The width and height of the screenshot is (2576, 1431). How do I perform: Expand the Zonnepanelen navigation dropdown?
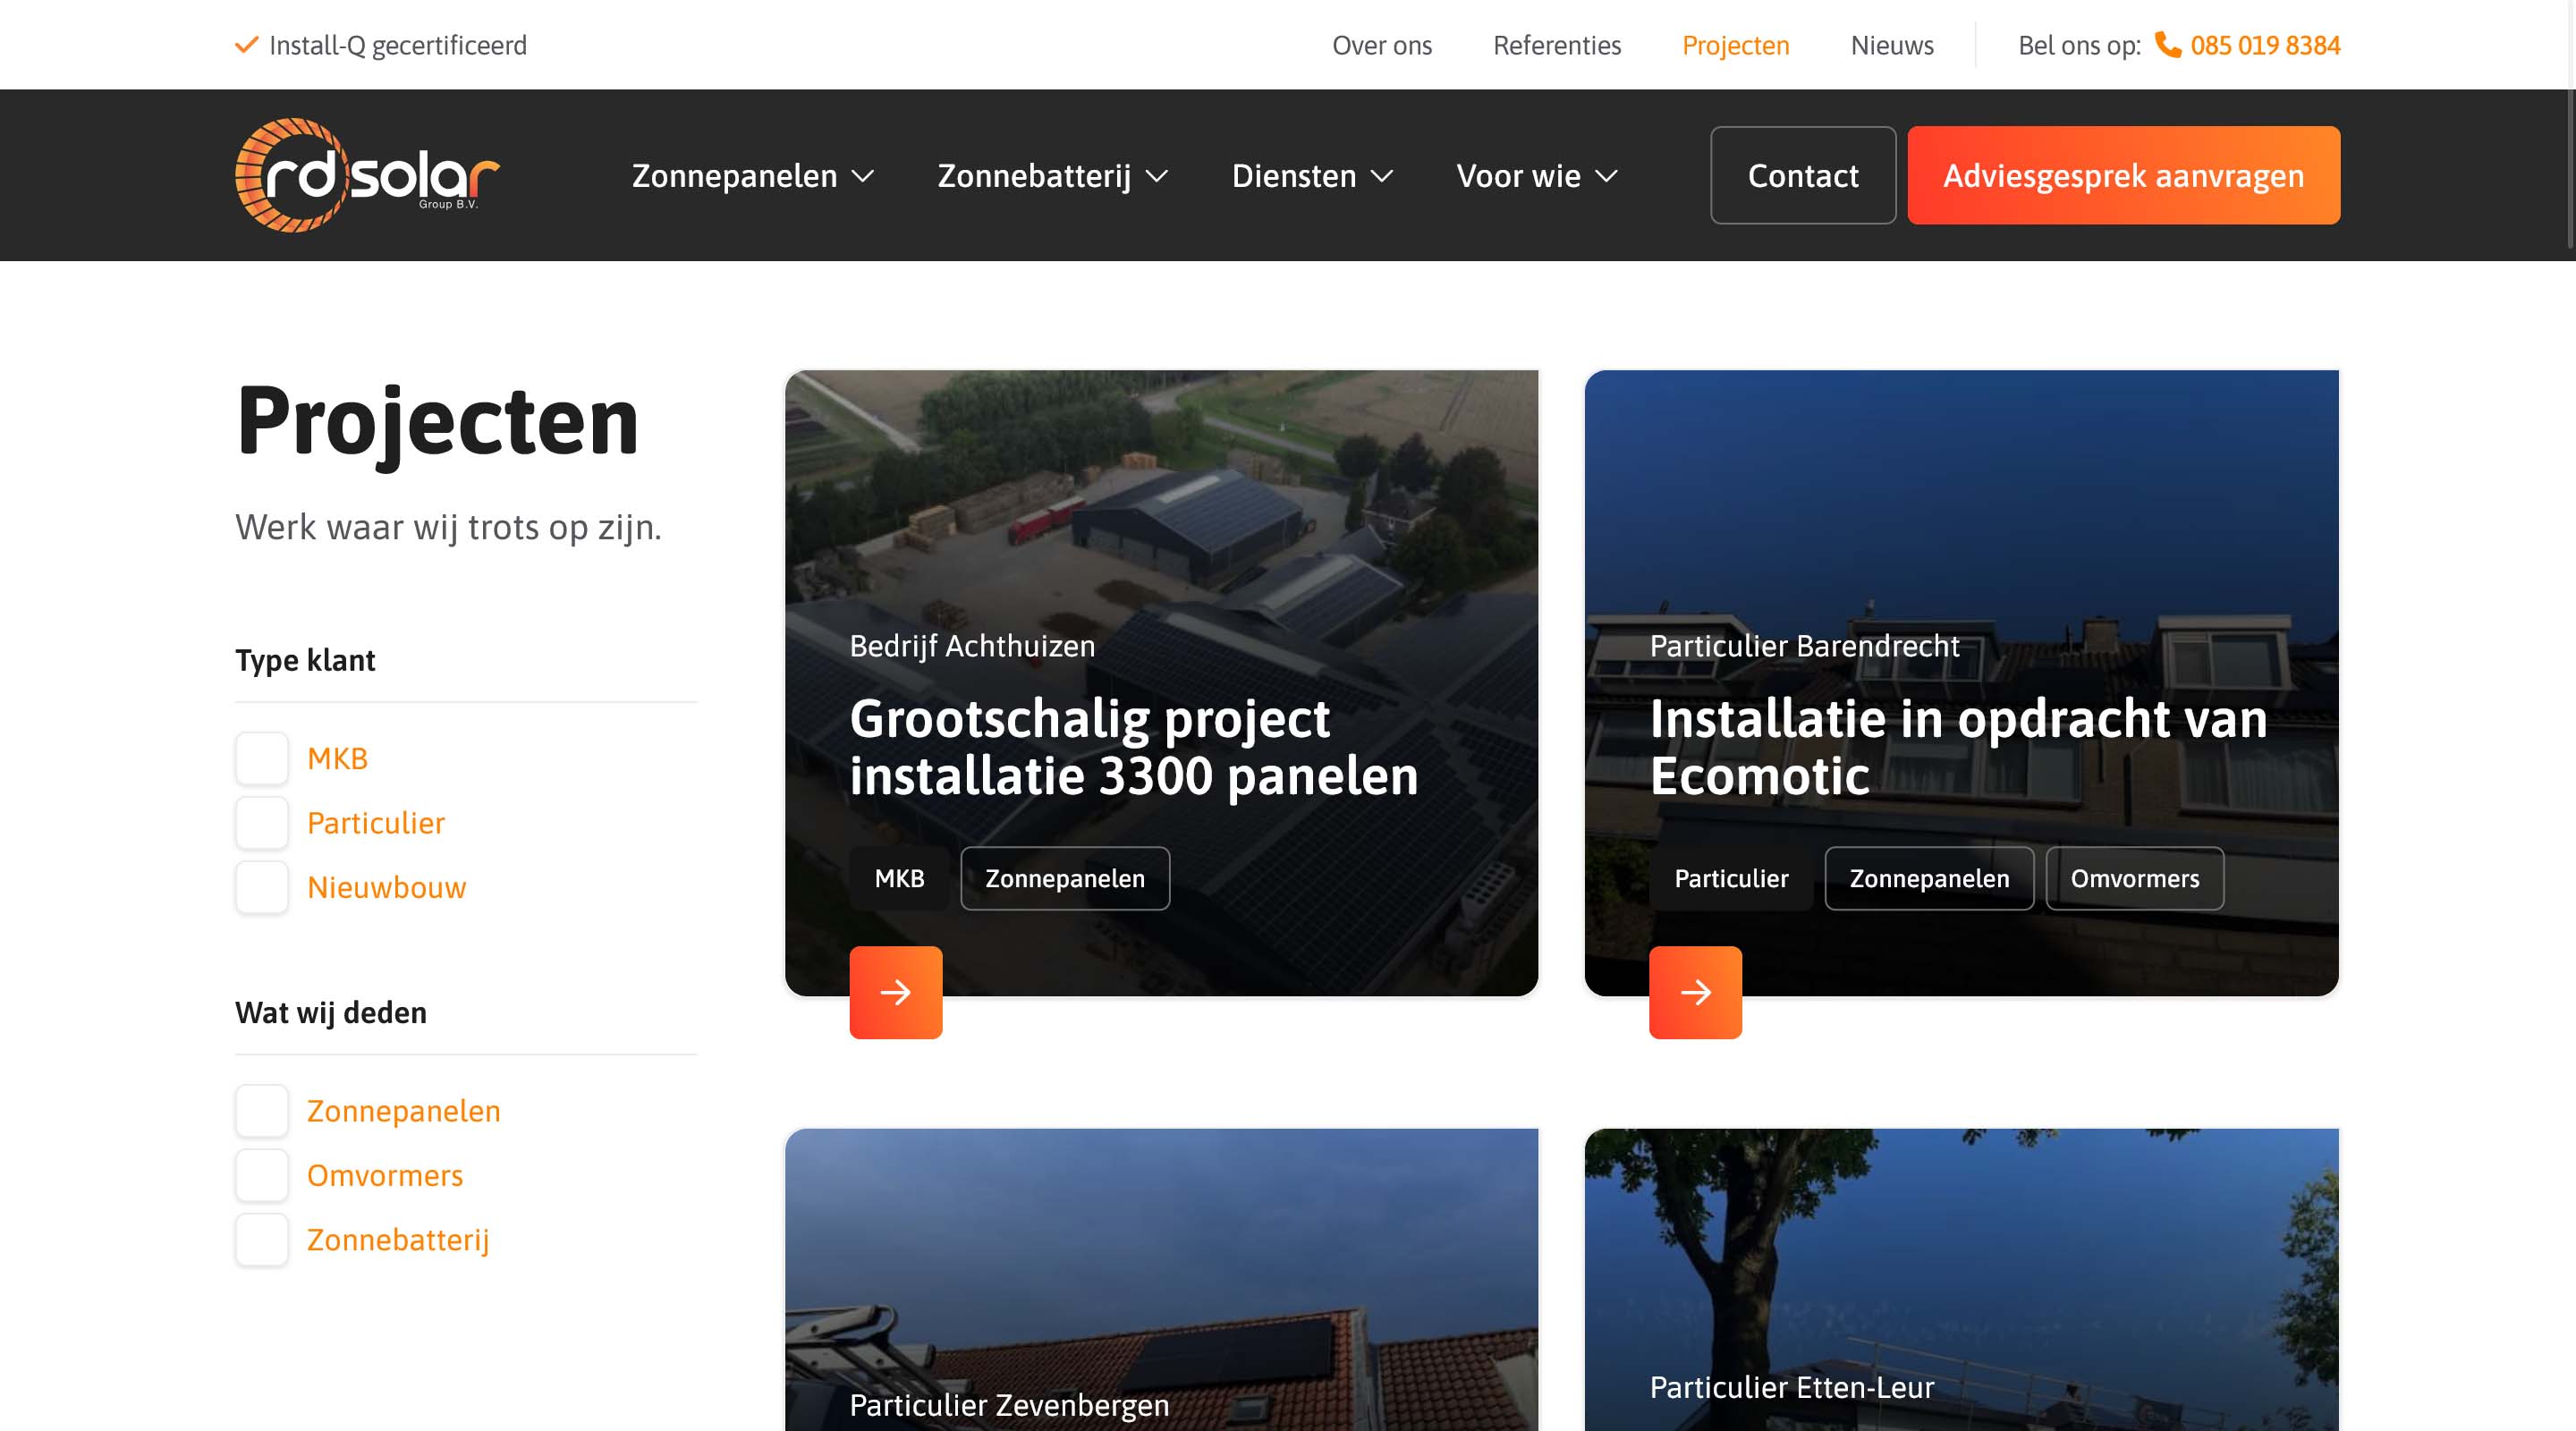tap(752, 176)
